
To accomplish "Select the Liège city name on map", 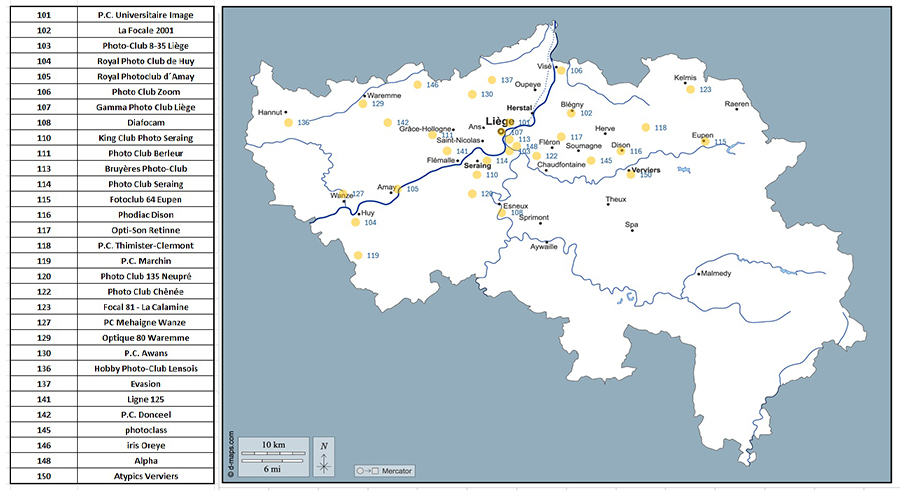I will tap(500, 121).
